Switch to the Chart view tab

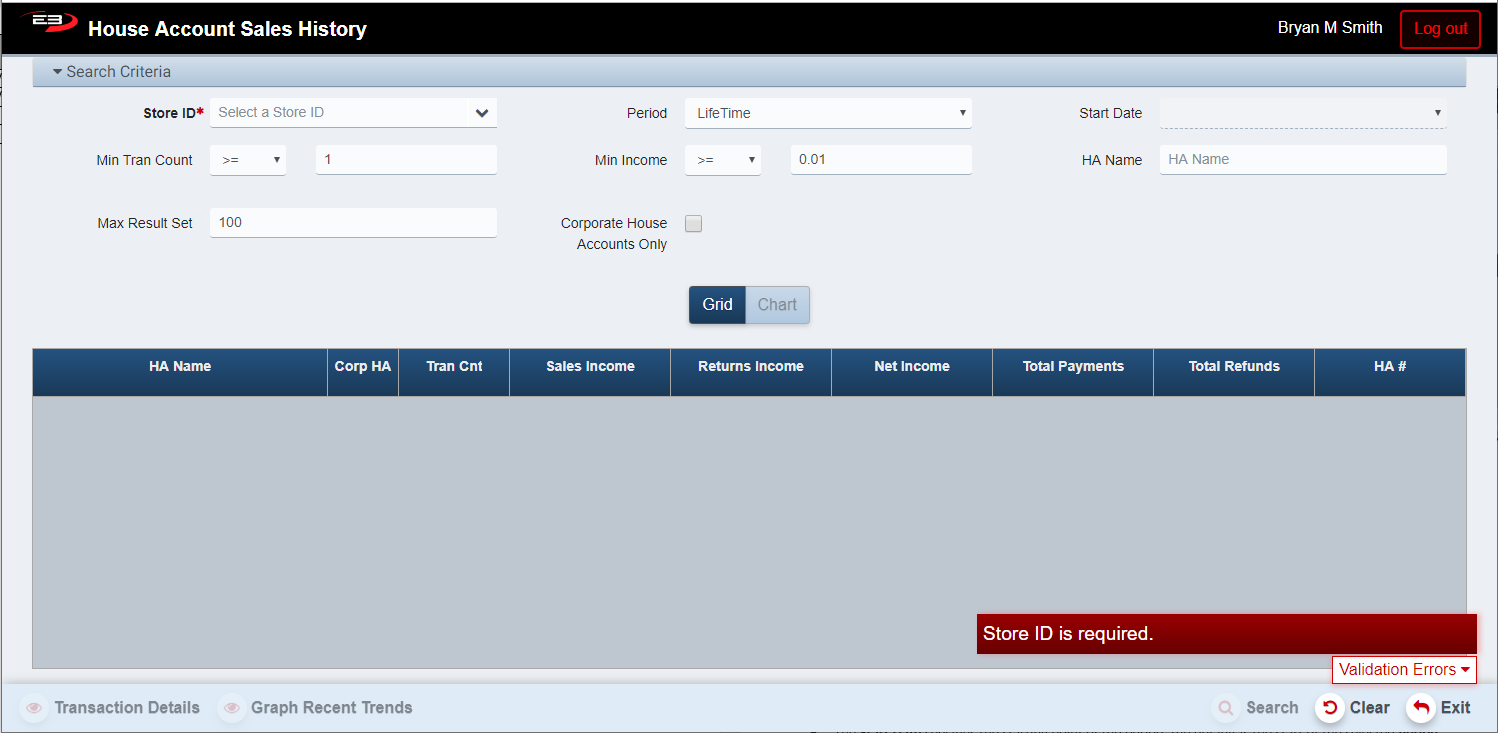pyautogui.click(x=777, y=305)
